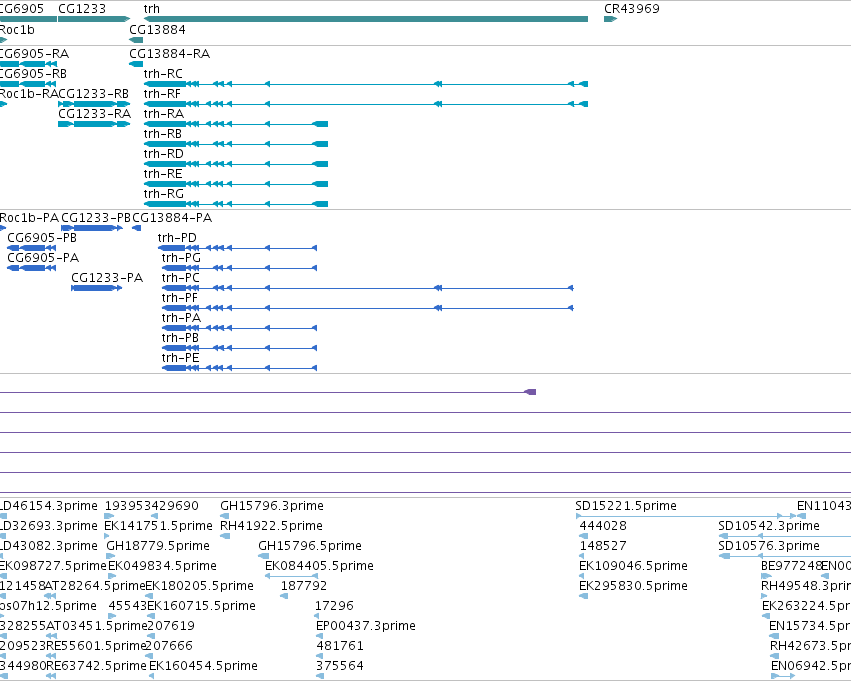The width and height of the screenshot is (851, 681).
Task: Click the 187792 feature label
Action: pos(304,586)
